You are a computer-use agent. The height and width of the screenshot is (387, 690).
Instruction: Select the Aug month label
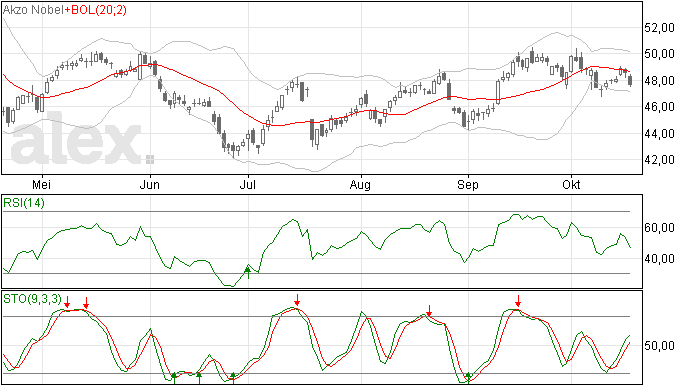[x=360, y=185]
